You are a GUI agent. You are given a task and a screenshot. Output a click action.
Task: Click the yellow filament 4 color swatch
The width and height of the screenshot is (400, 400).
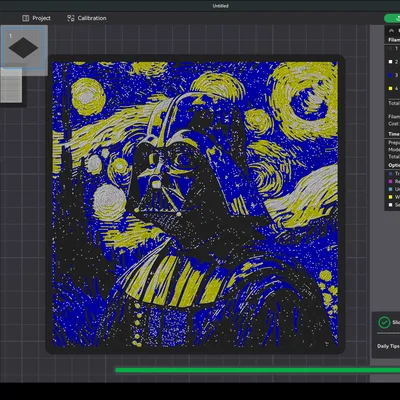390,89
